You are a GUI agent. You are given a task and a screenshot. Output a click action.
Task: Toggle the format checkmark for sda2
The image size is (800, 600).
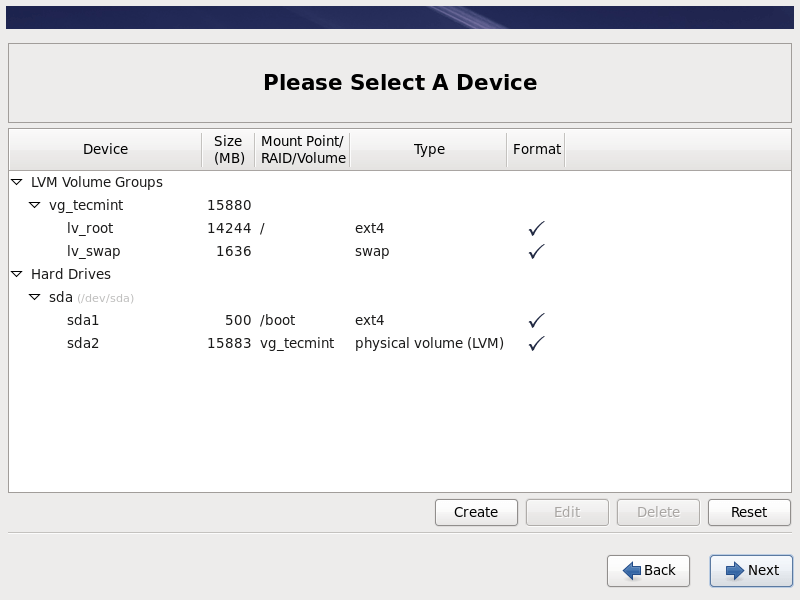[x=536, y=343]
